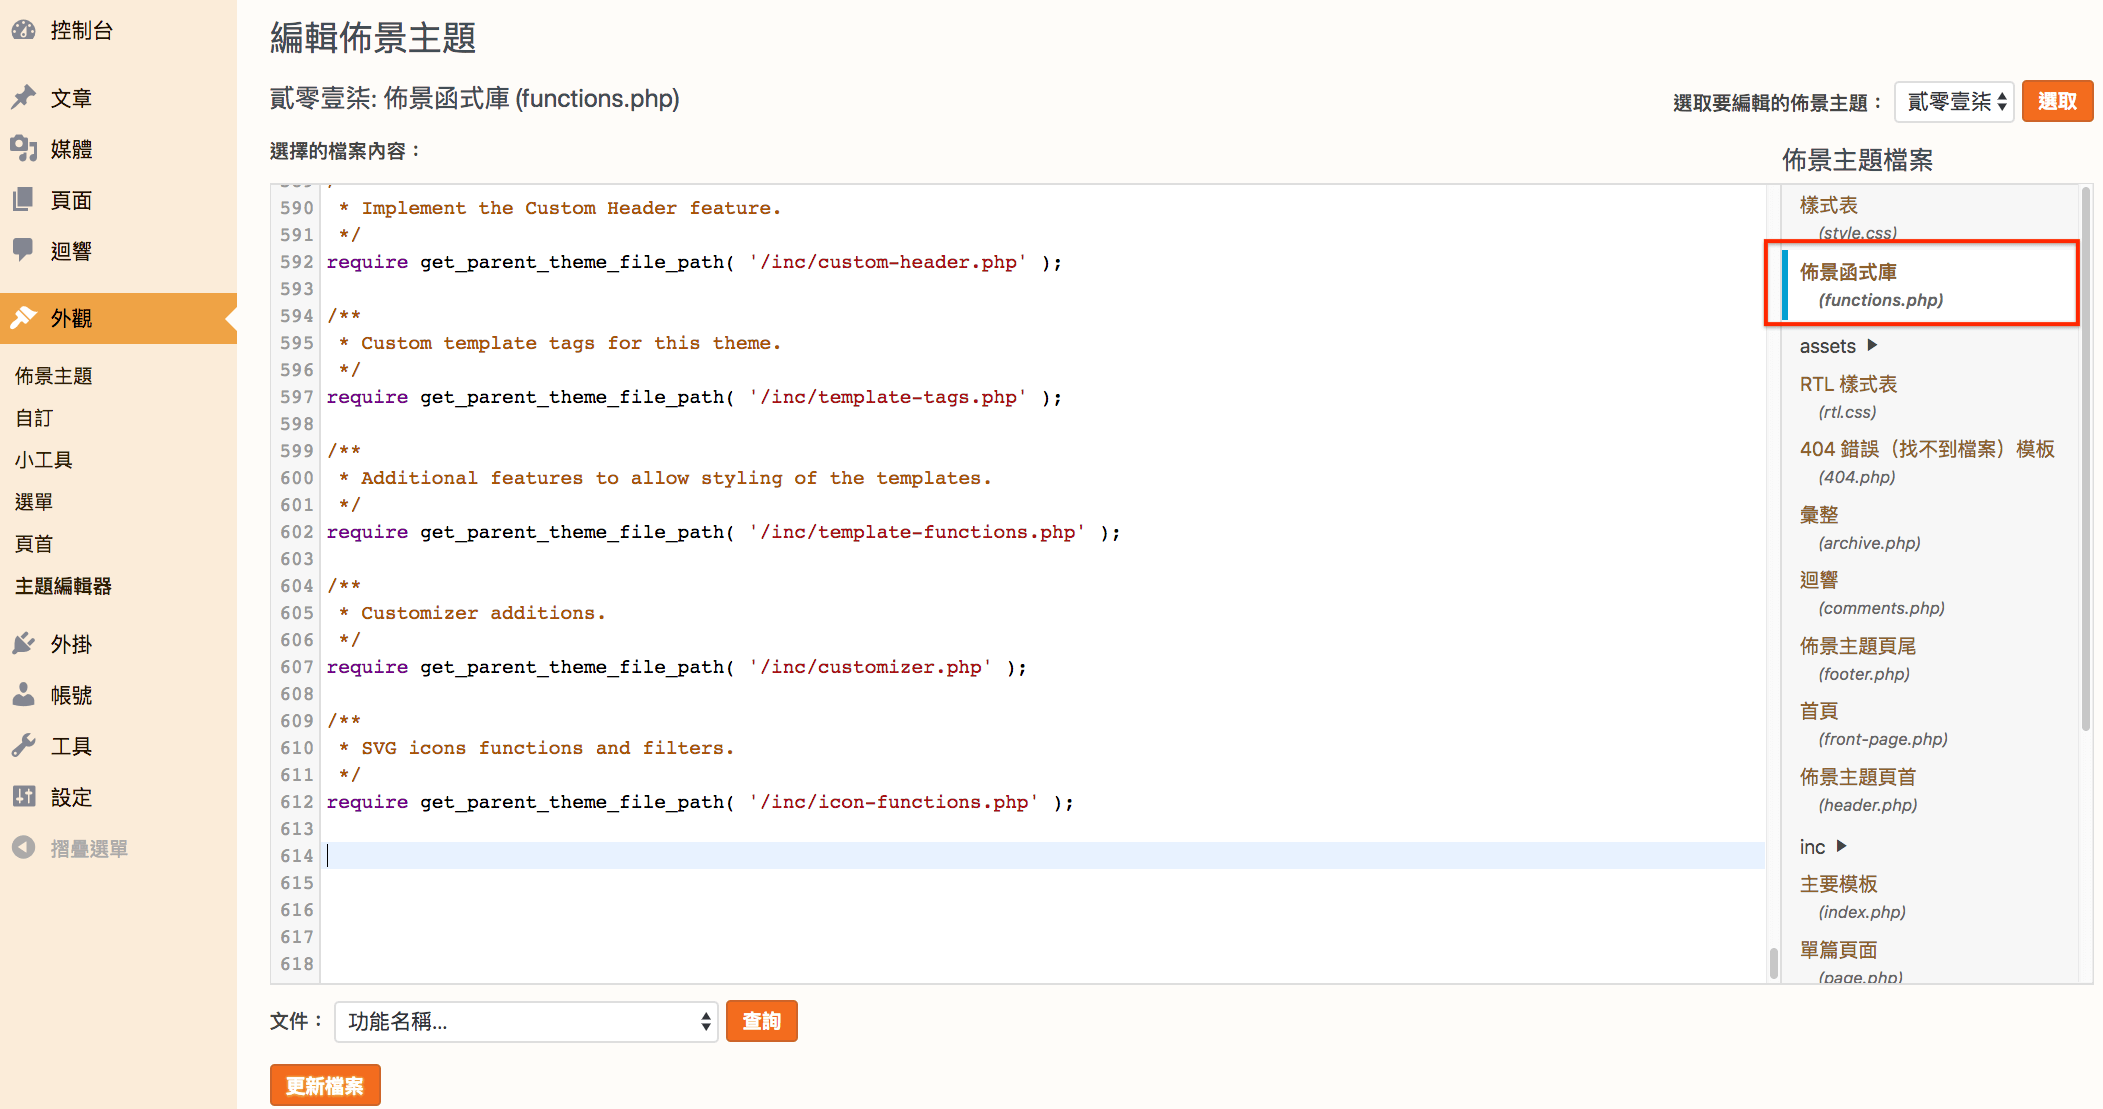Click the pages icon for 頁面
Image resolution: width=2103 pixels, height=1109 pixels.
pyautogui.click(x=24, y=200)
